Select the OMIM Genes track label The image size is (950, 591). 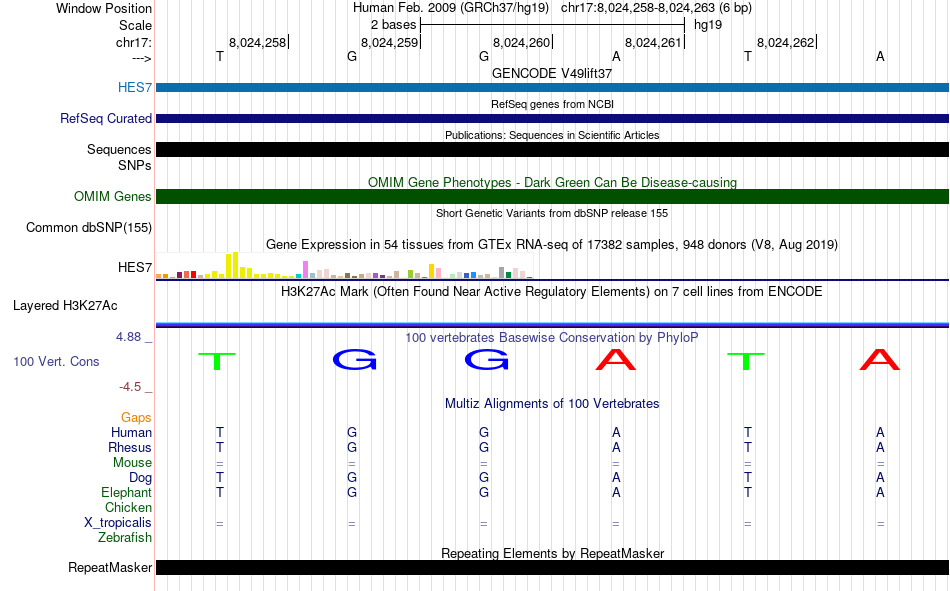pyautogui.click(x=113, y=196)
